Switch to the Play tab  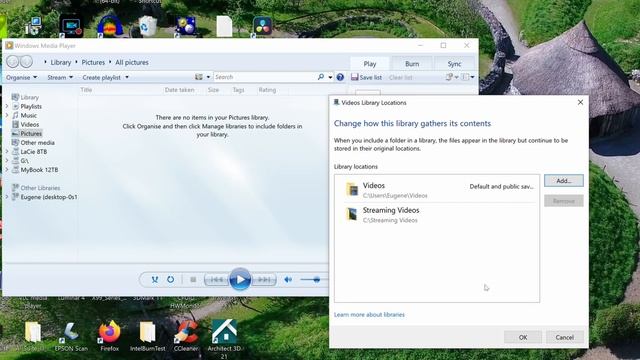pyautogui.click(x=370, y=64)
